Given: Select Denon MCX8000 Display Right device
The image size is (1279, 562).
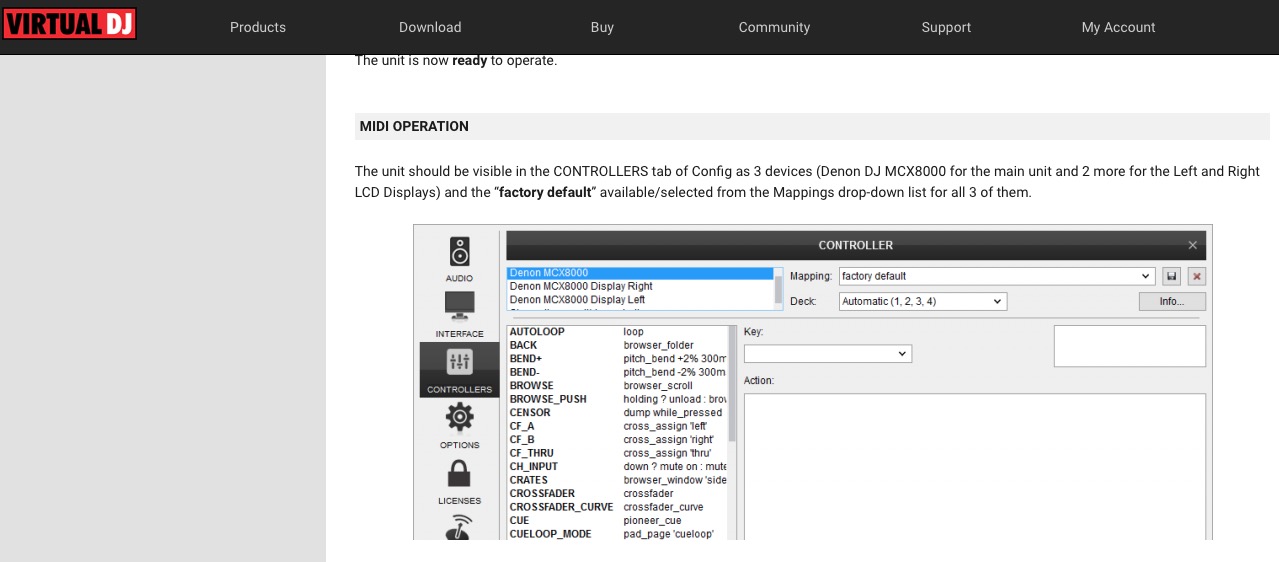Looking at the screenshot, I should (640, 286).
